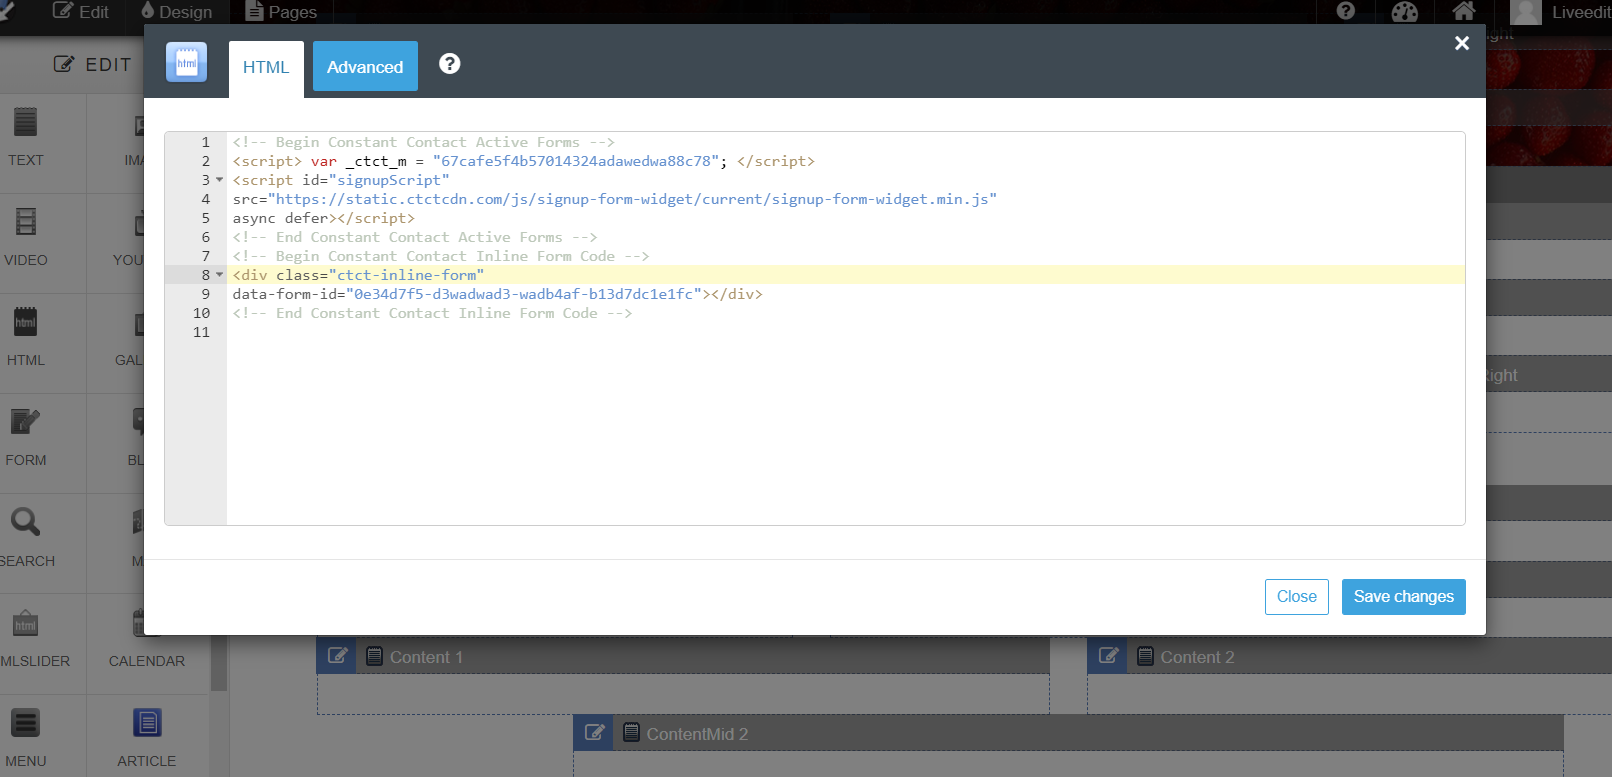Click the End Constant Contact Inline Form comment
Screen dimensions: 1612x777
coord(432,313)
